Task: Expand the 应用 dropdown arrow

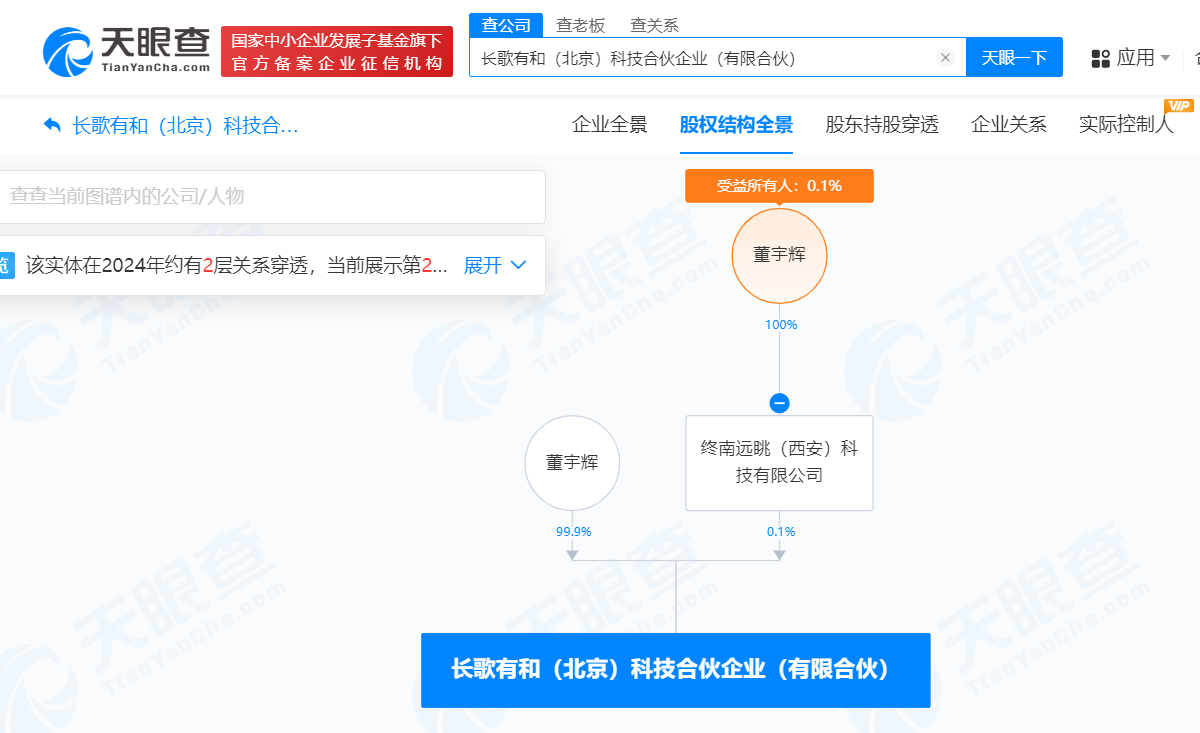Action: coord(1165,58)
